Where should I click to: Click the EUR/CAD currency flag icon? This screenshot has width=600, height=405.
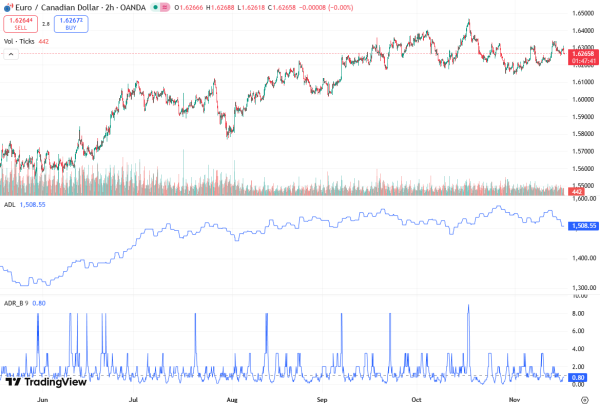[8, 6]
